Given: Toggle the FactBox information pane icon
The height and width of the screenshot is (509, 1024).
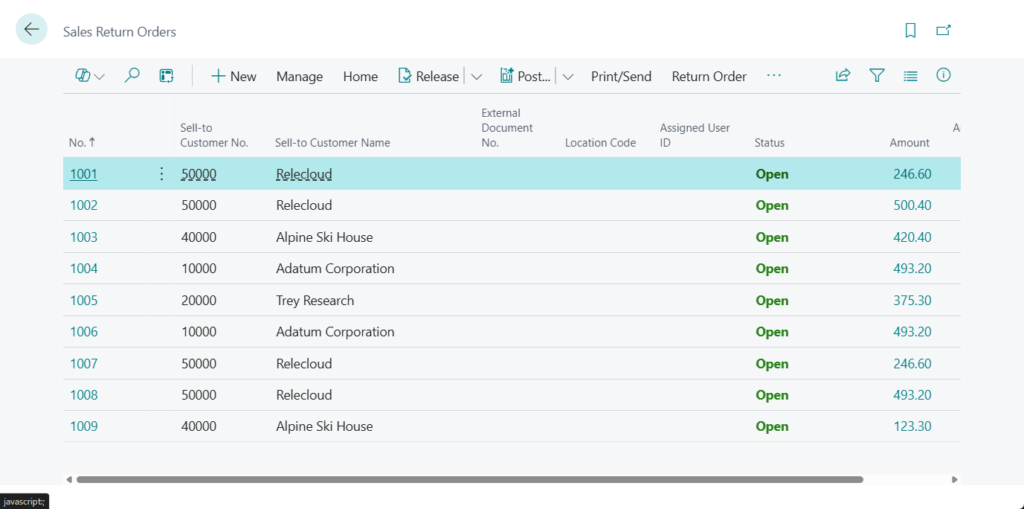Looking at the screenshot, I should coord(943,76).
